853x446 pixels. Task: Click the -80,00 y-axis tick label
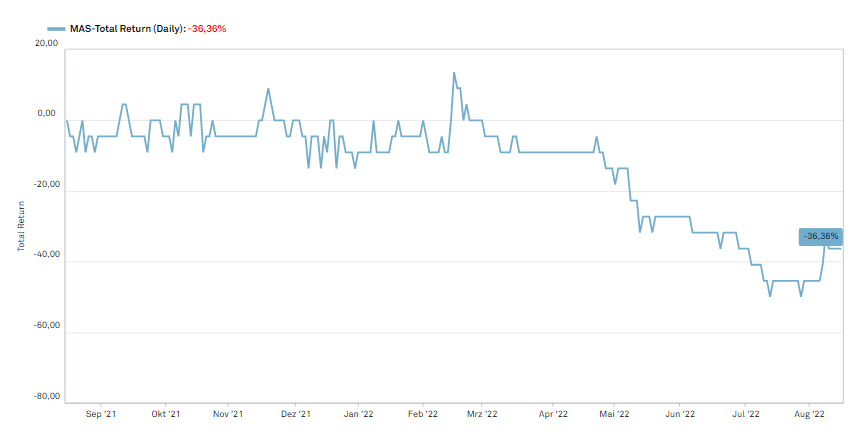click(x=46, y=396)
